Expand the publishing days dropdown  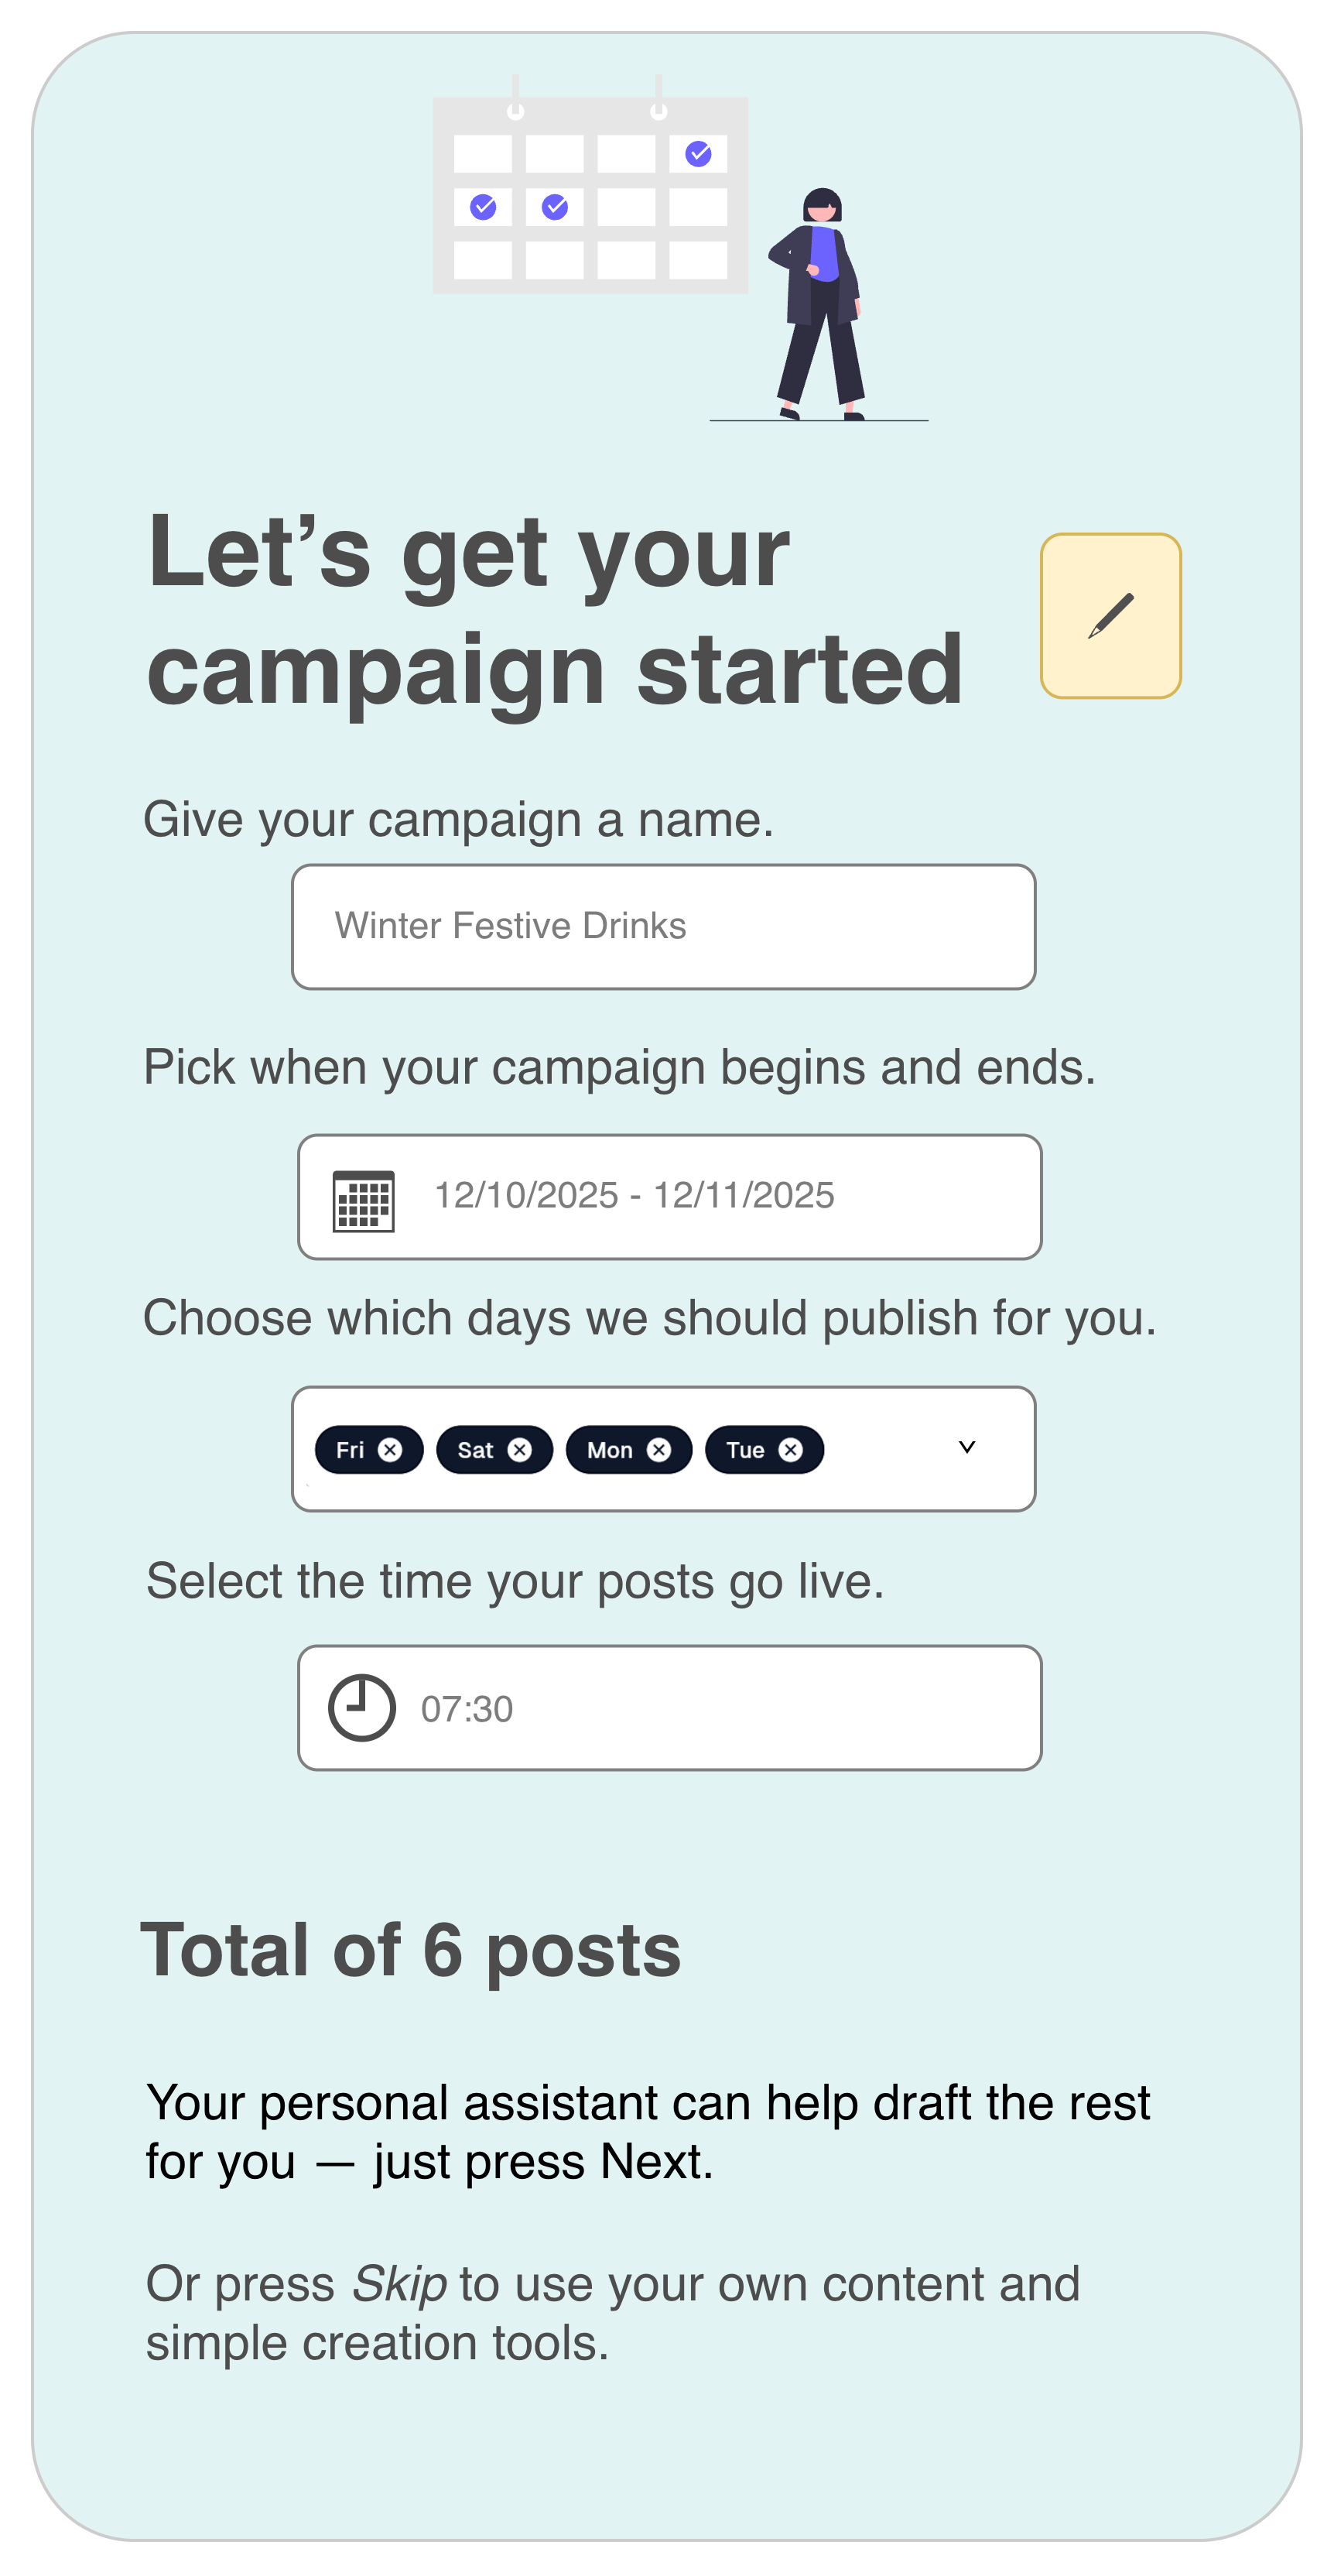pos(966,1448)
